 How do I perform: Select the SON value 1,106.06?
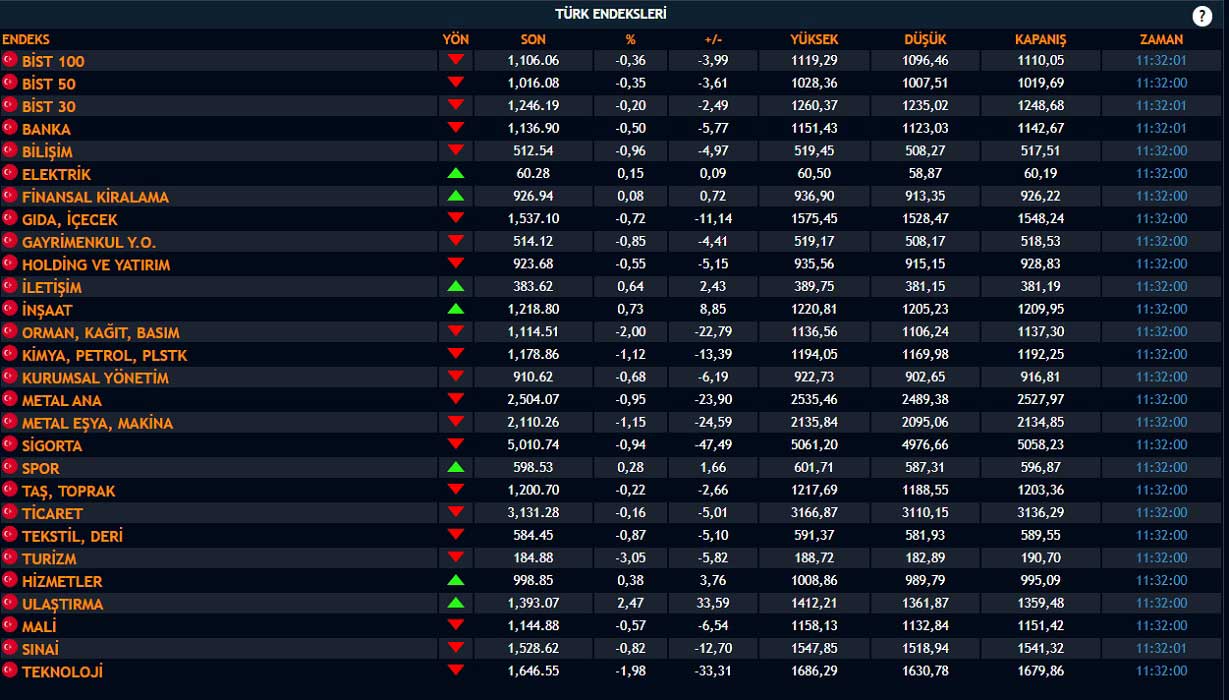click(533, 60)
